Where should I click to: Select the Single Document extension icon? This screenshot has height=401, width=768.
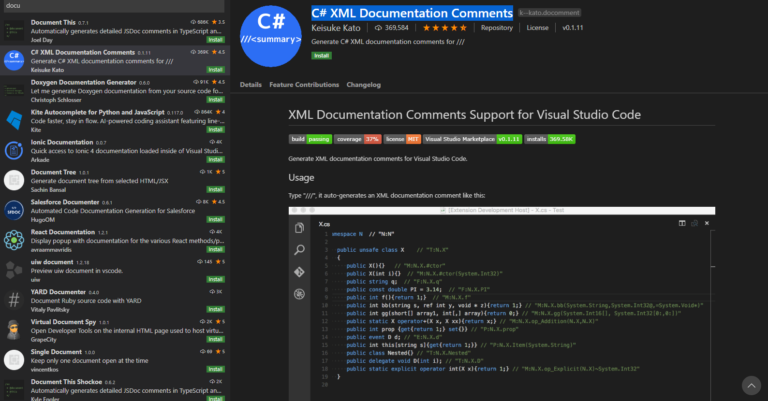coord(14,360)
